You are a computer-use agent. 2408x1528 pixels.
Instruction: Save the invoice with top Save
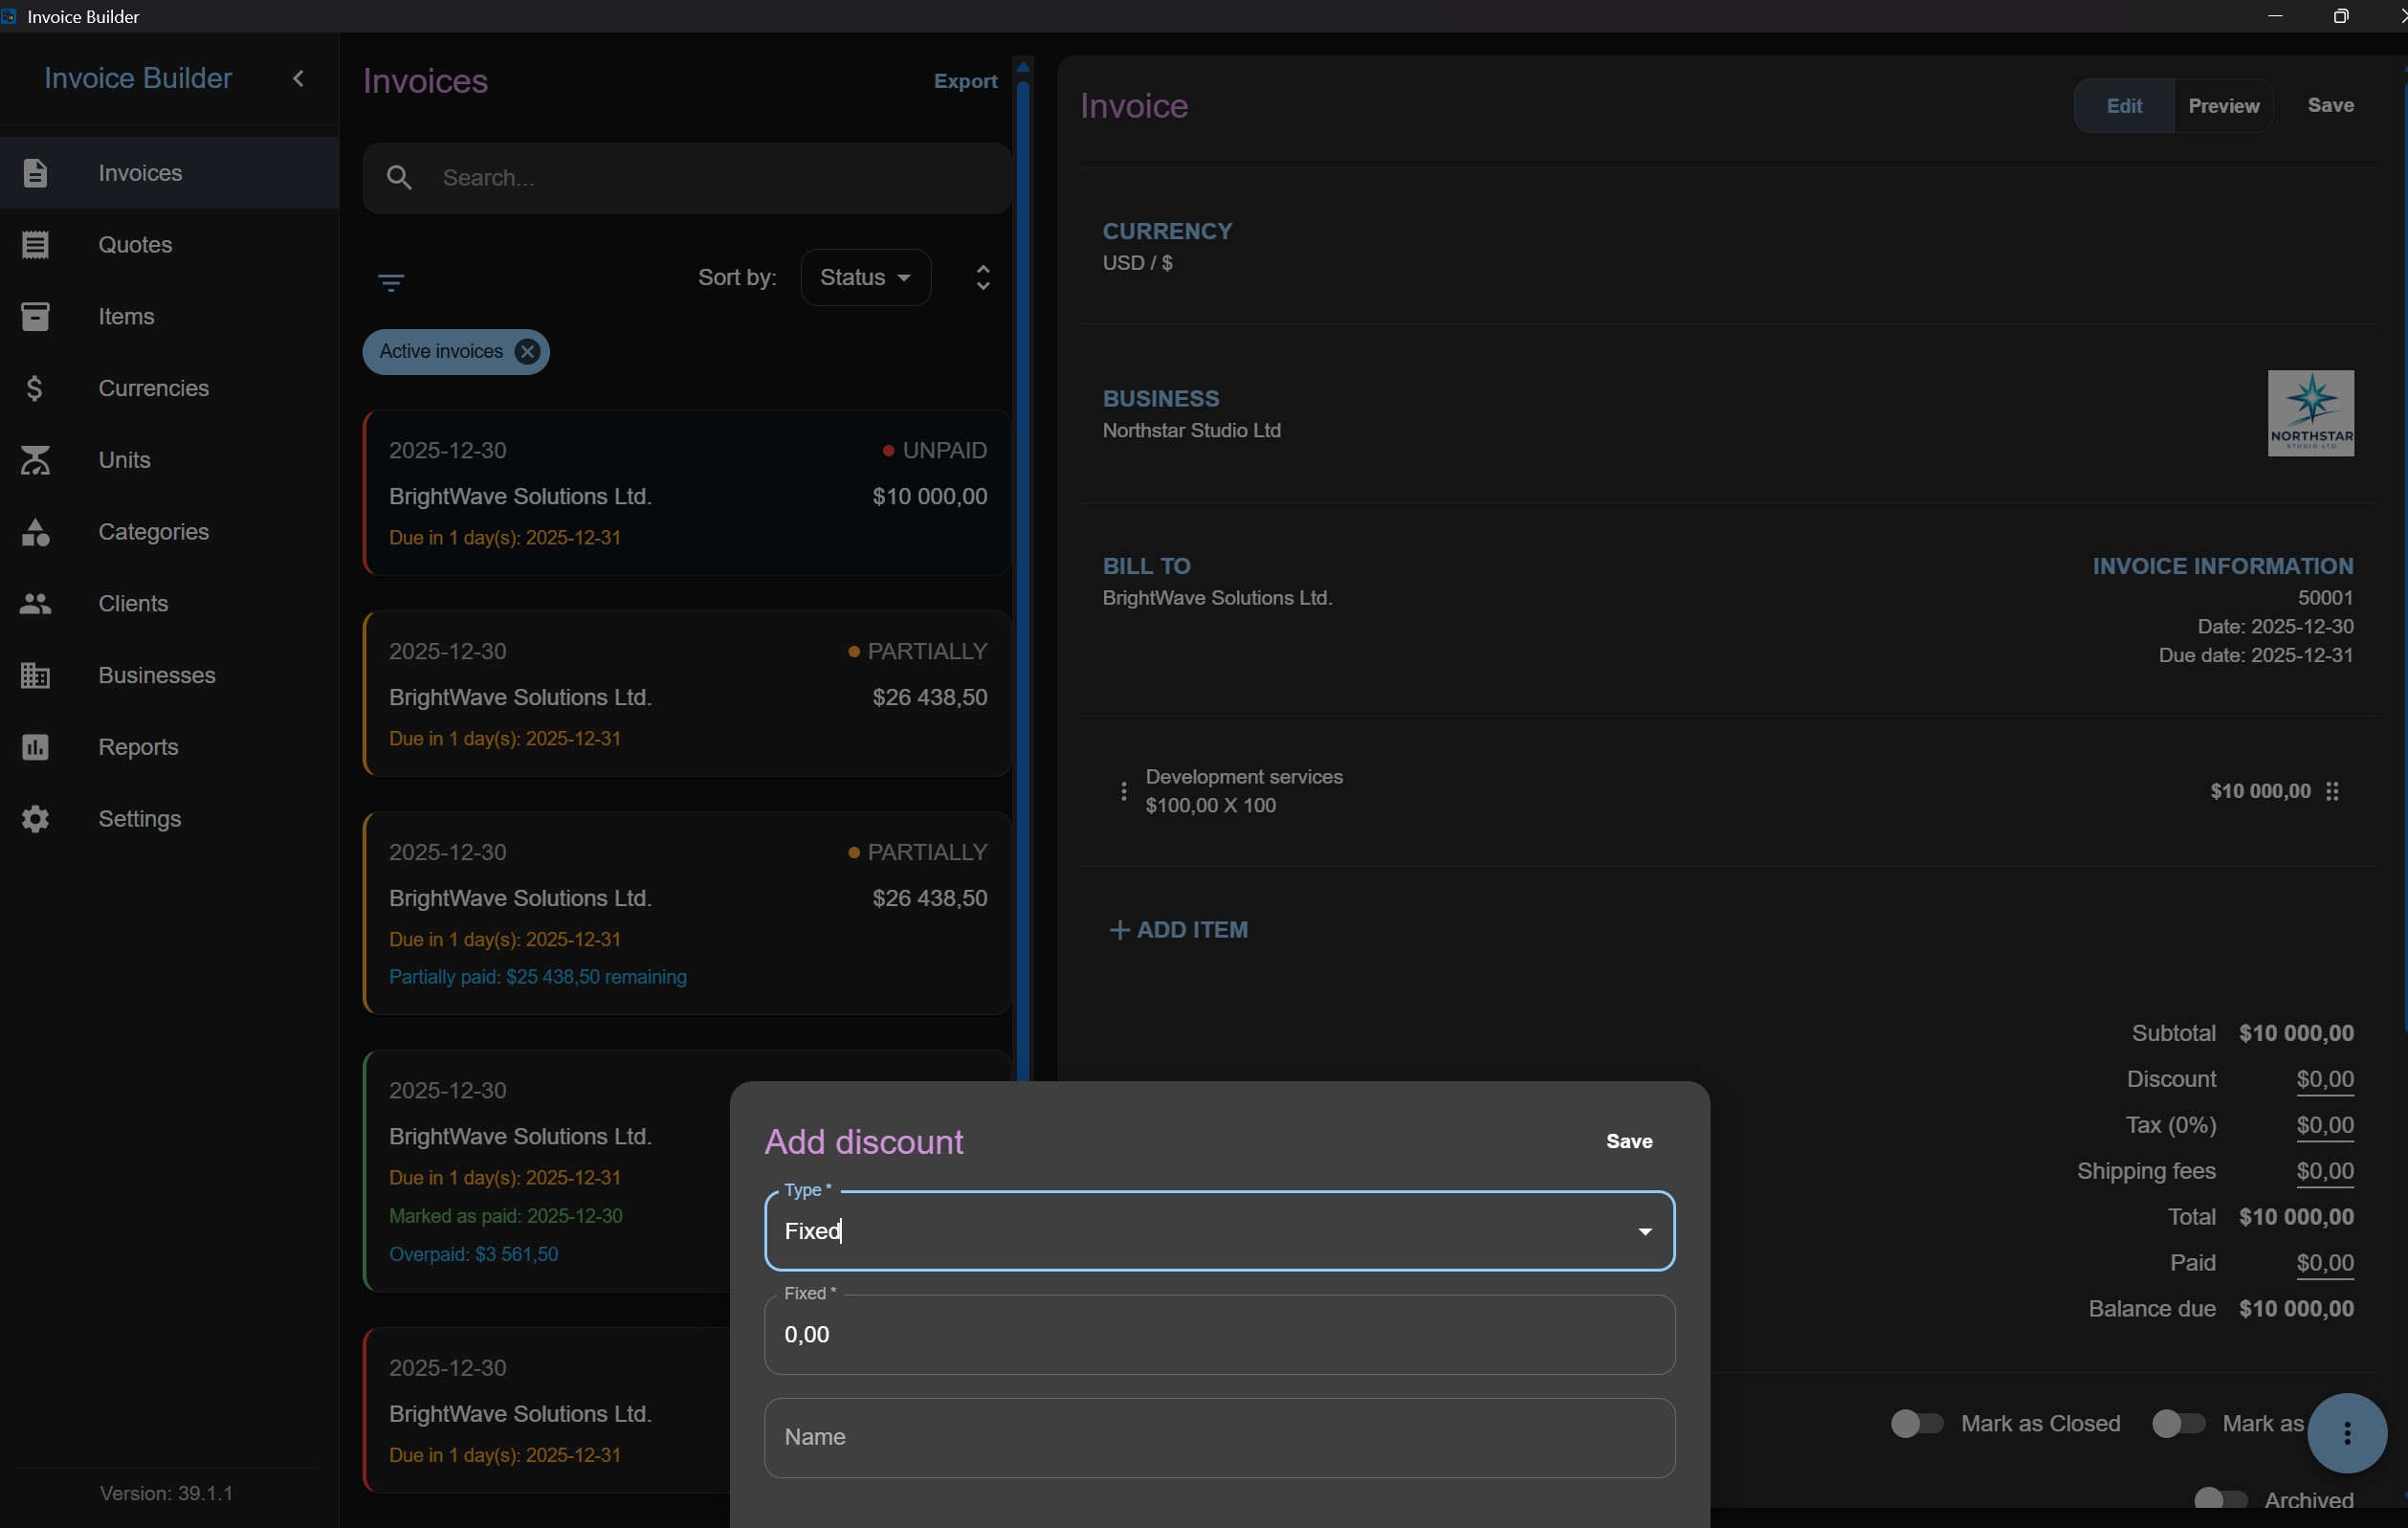[x=2330, y=105]
